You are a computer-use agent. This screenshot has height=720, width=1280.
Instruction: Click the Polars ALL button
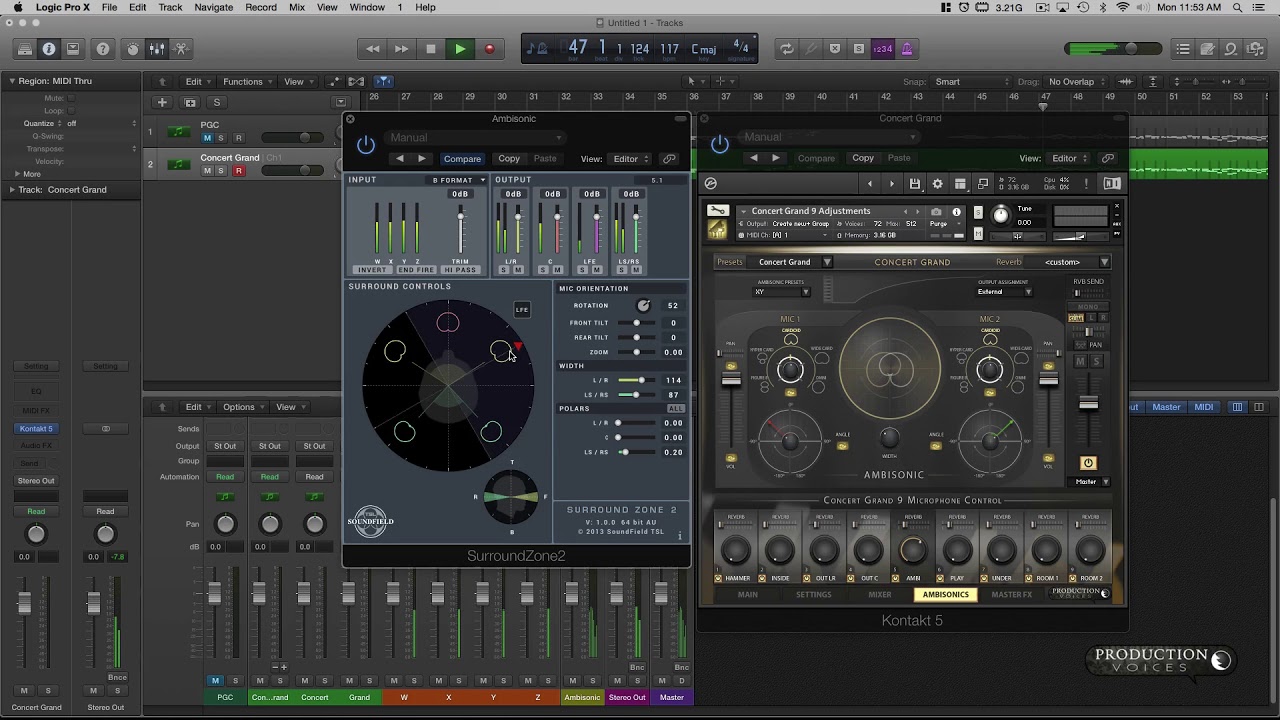(x=676, y=409)
